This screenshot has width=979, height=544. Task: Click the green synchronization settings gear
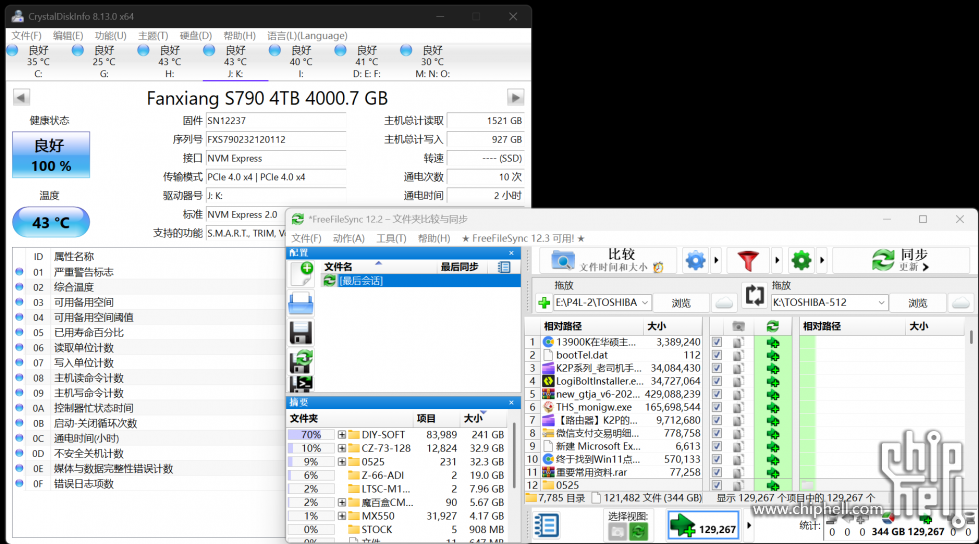click(x=801, y=260)
